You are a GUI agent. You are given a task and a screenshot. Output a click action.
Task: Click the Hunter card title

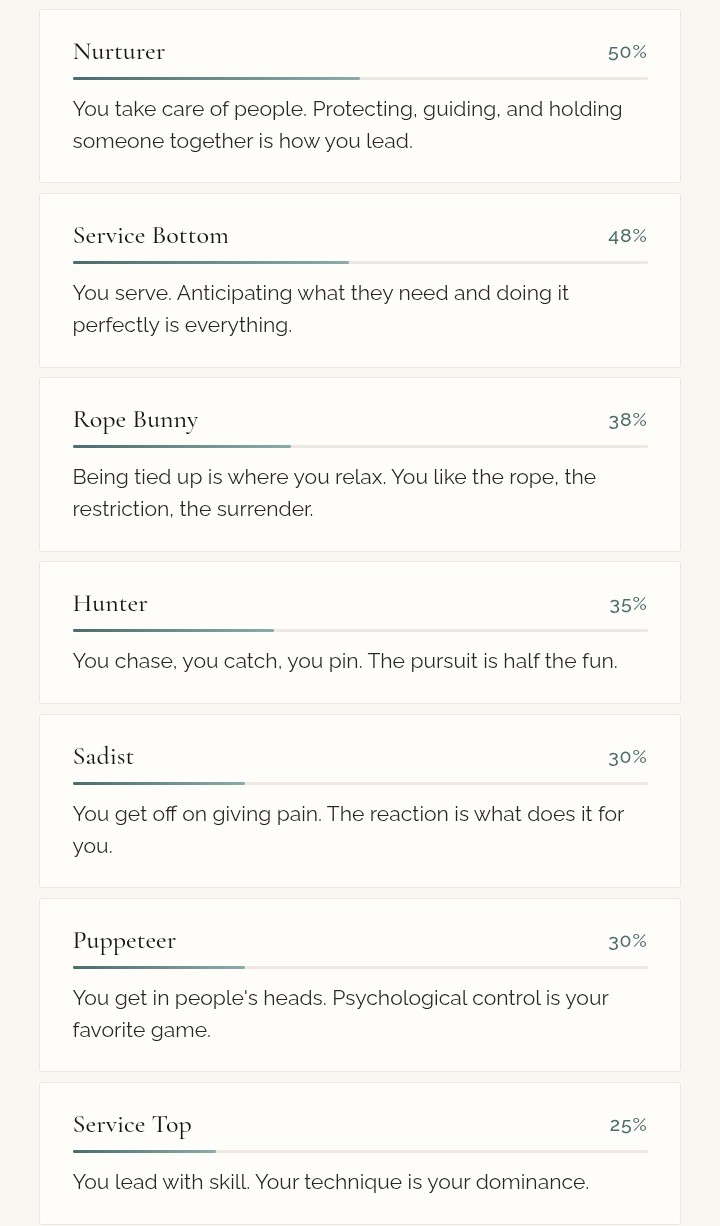coord(110,604)
